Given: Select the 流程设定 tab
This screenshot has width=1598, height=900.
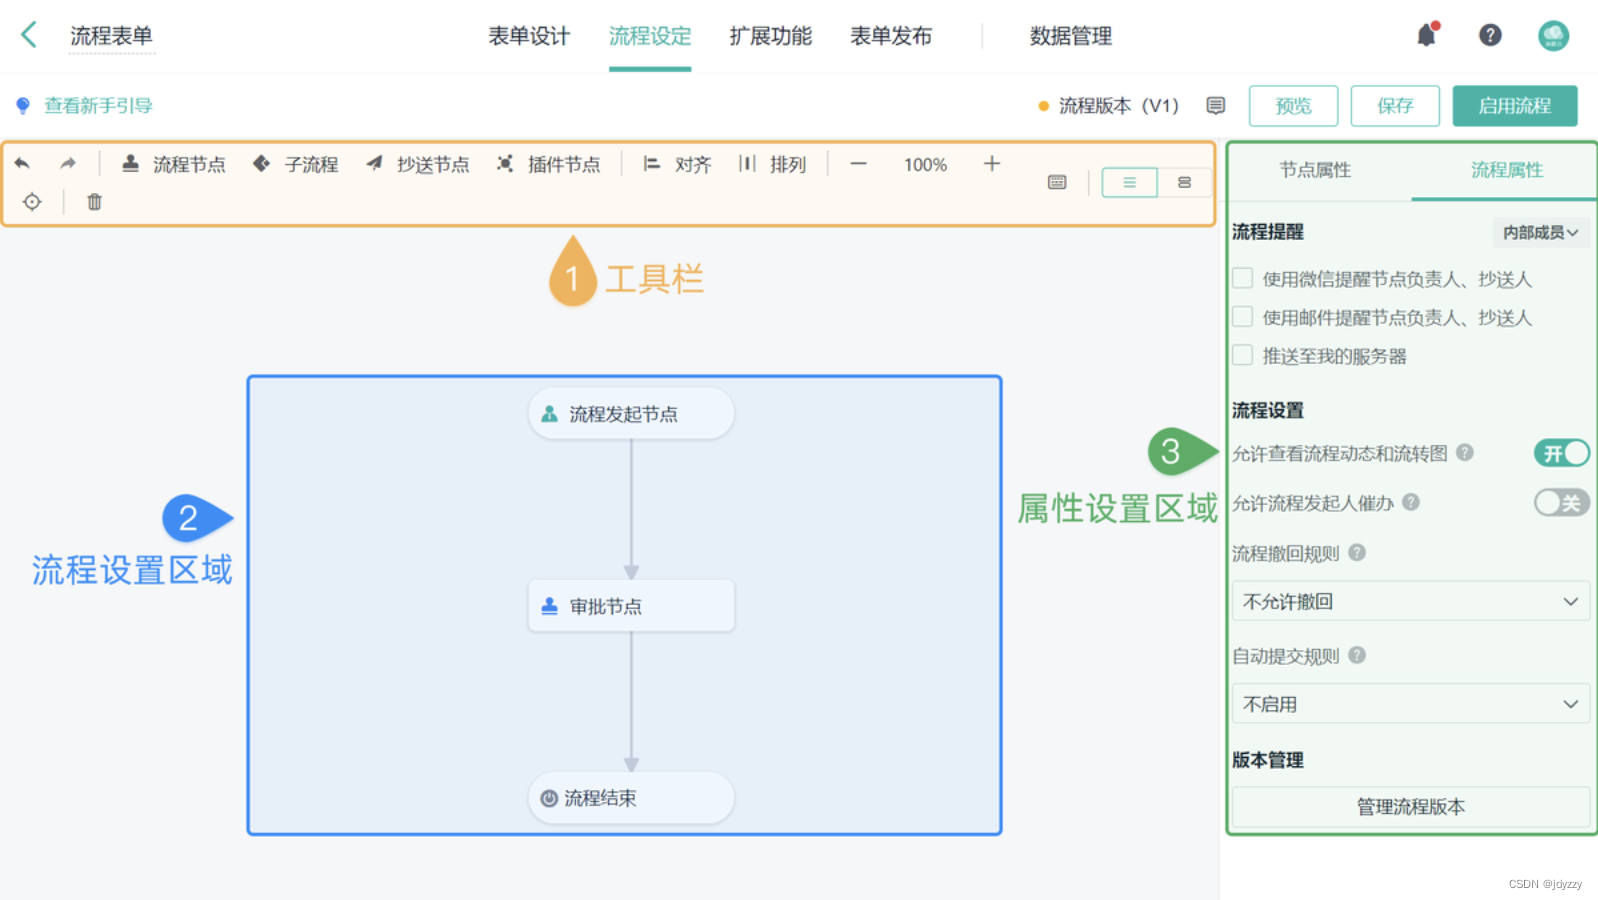Looking at the screenshot, I should (650, 36).
